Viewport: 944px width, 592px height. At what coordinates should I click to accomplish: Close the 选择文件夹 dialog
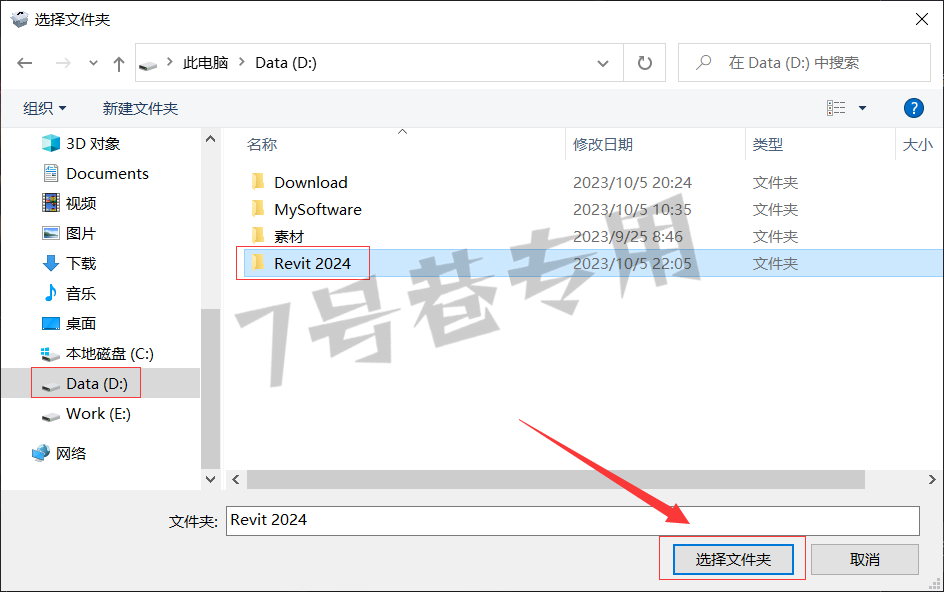922,19
